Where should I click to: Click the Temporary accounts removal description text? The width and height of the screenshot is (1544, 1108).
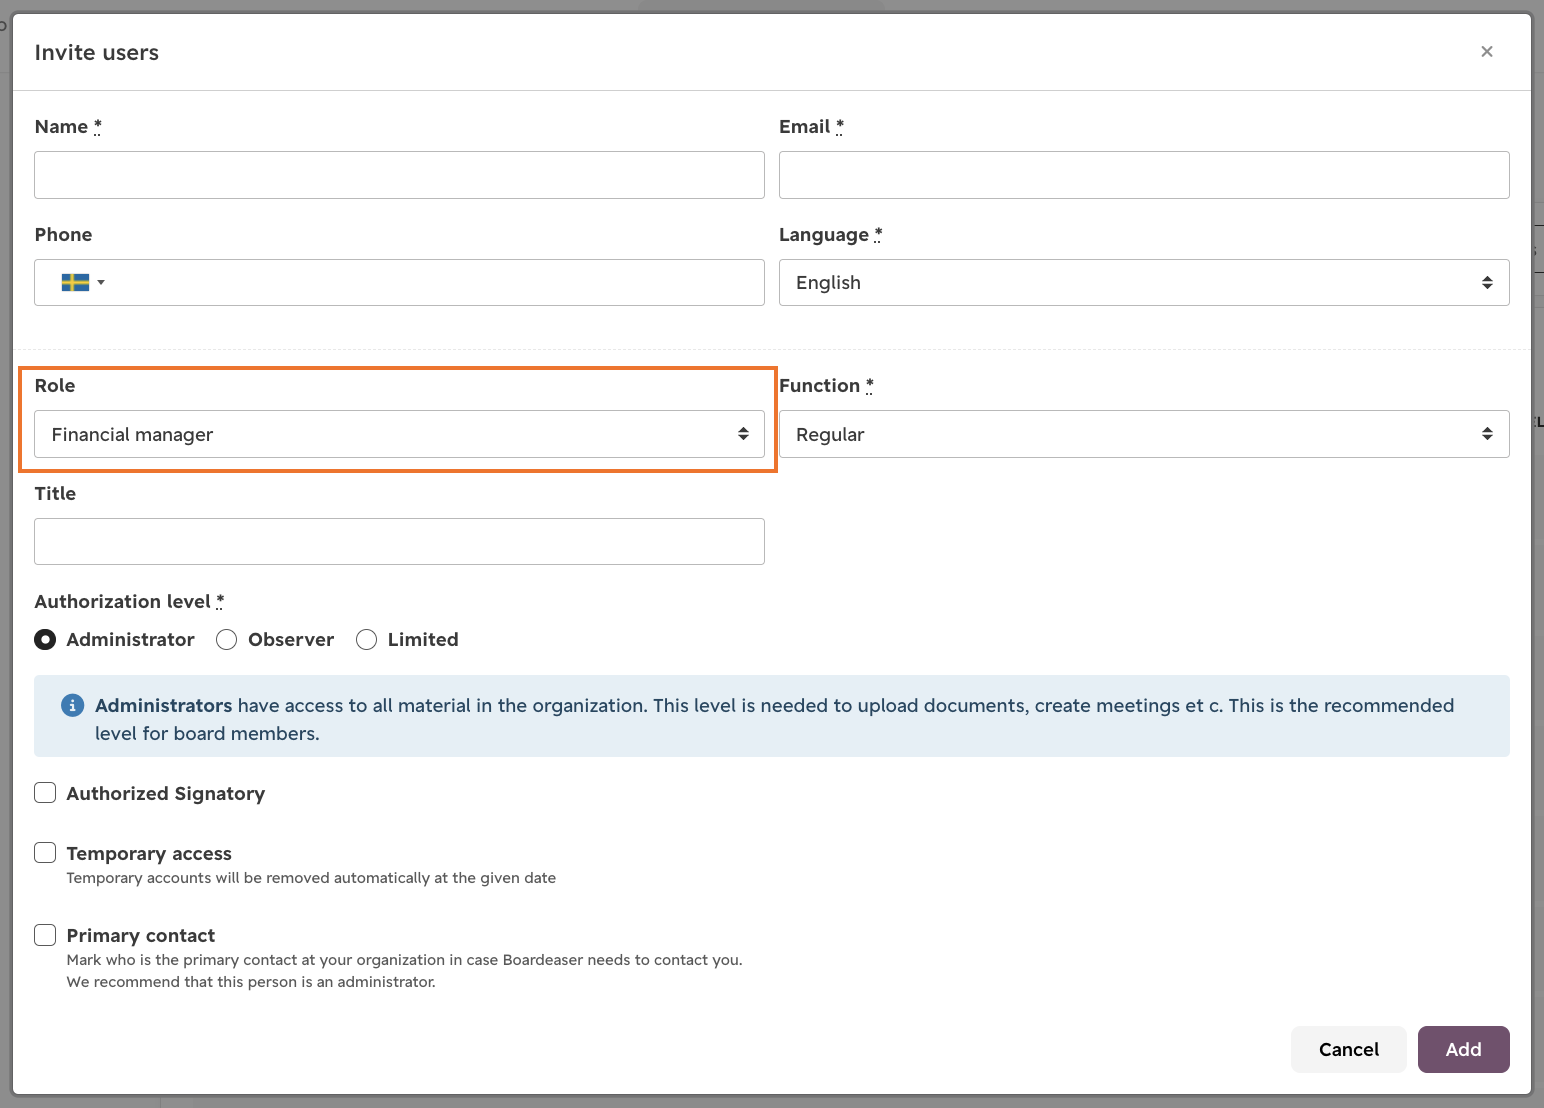tap(311, 878)
